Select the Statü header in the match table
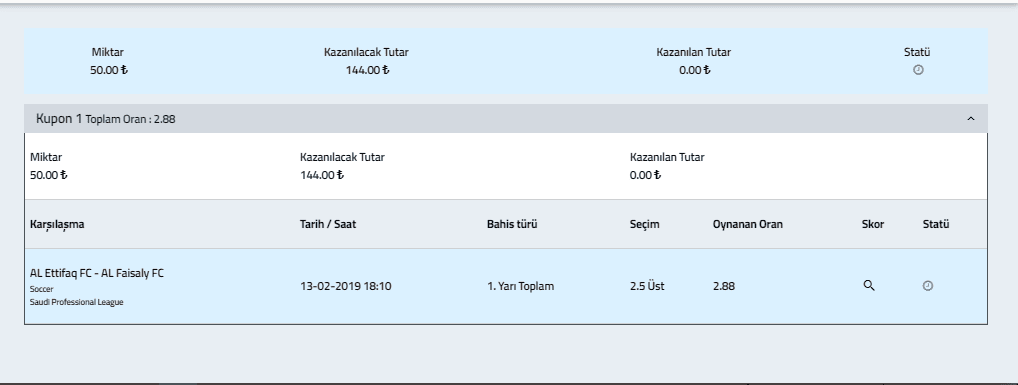The width and height of the screenshot is (1018, 385). point(936,224)
